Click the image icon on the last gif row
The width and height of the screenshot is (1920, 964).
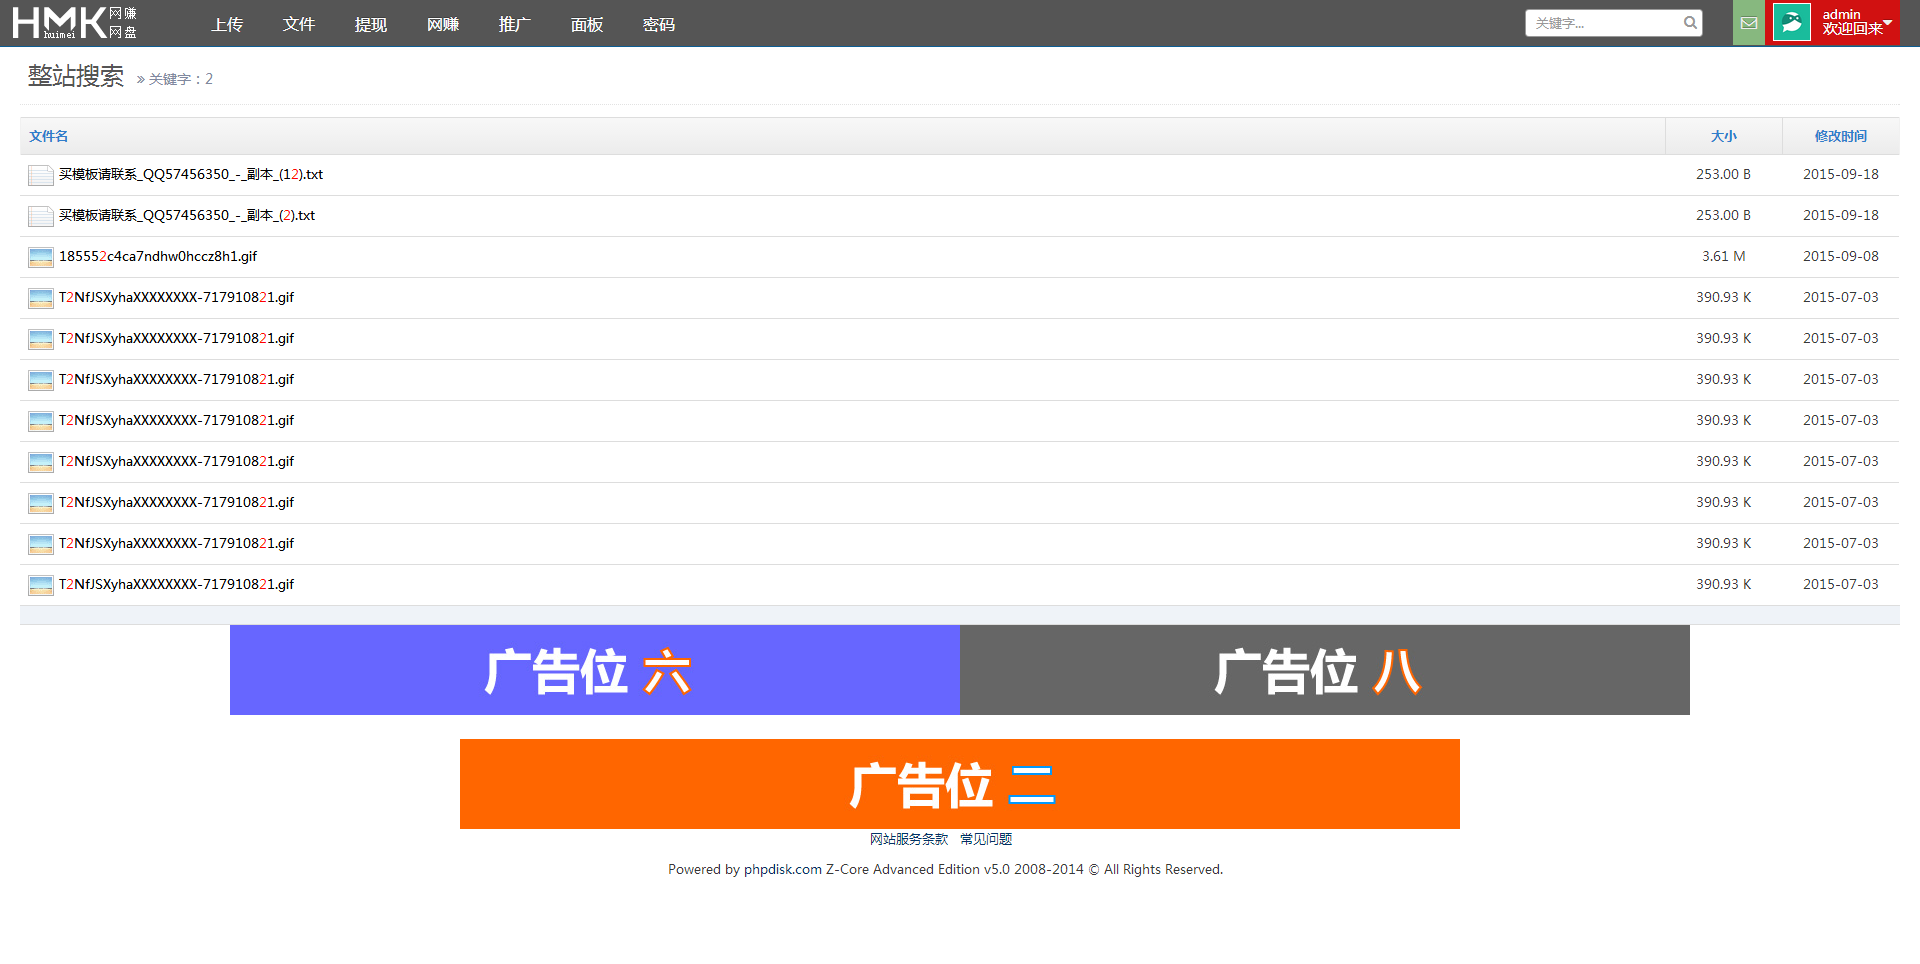click(40, 584)
